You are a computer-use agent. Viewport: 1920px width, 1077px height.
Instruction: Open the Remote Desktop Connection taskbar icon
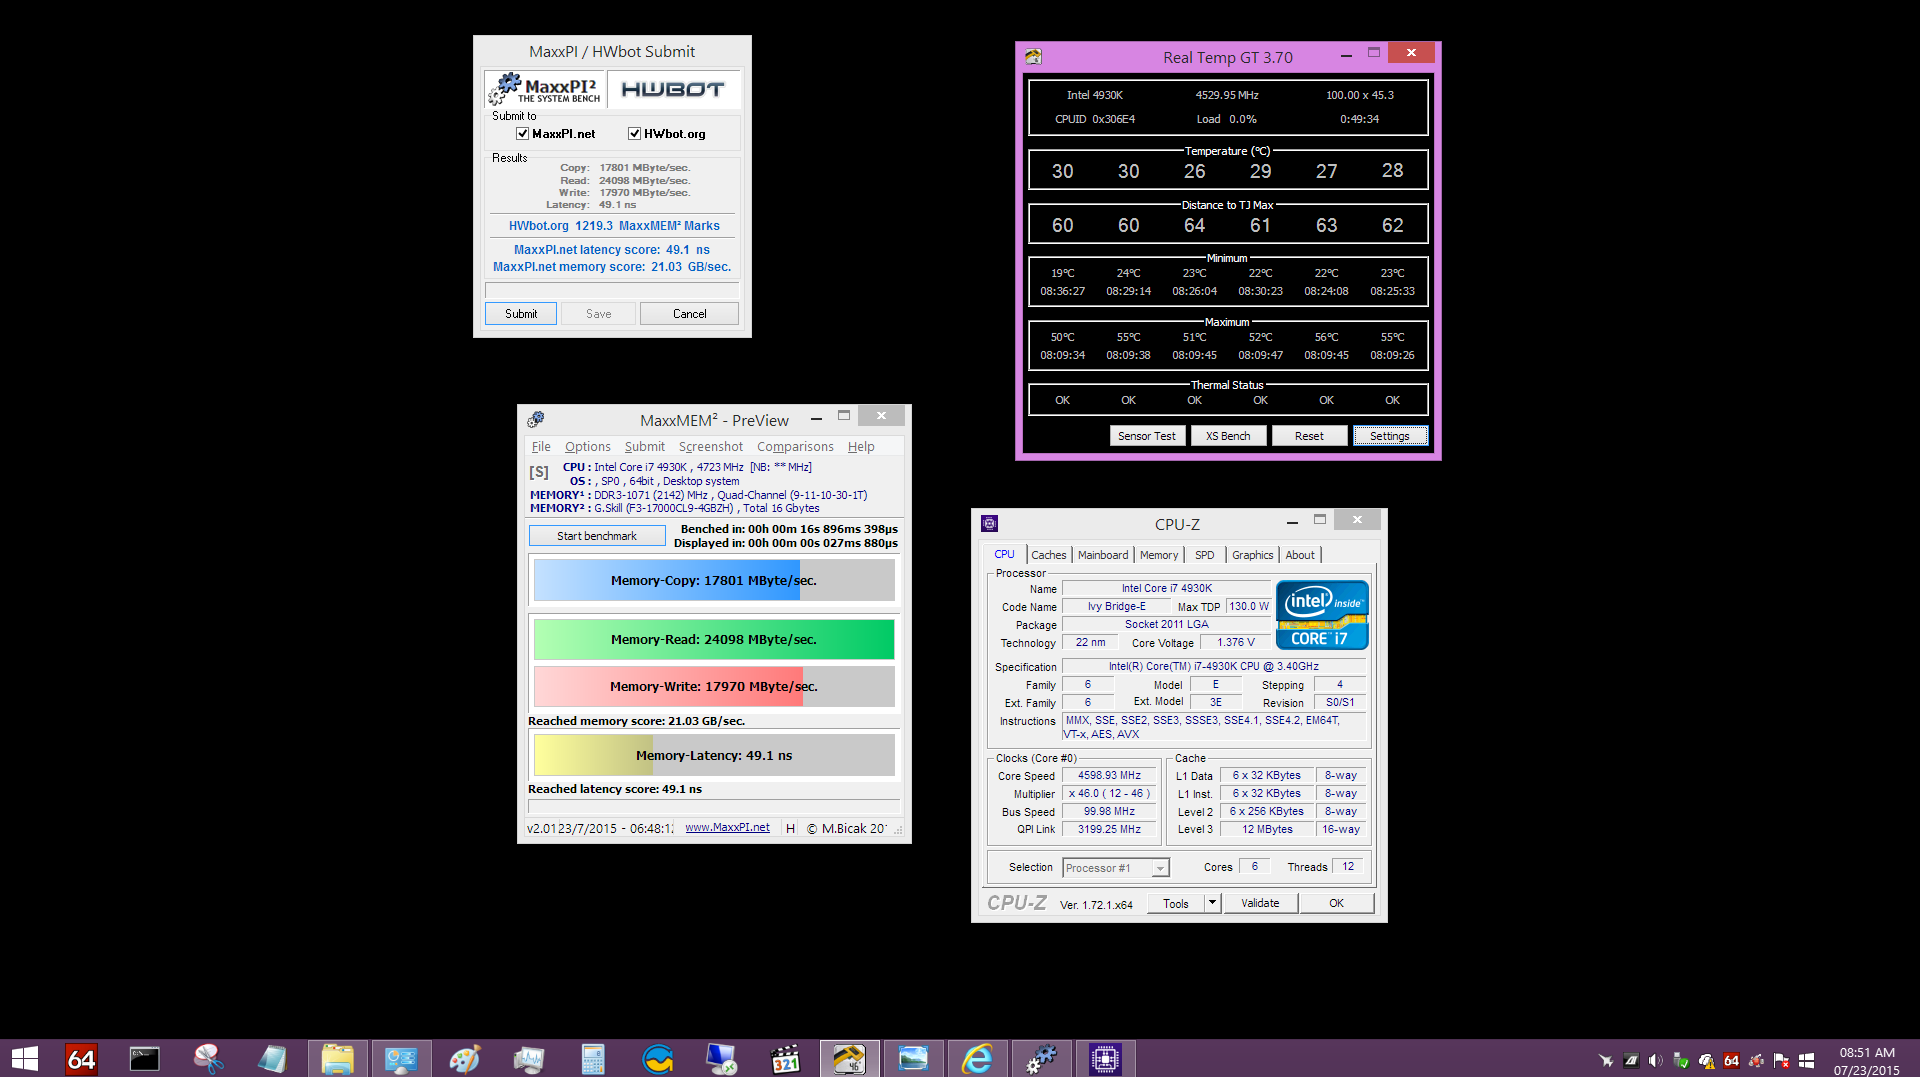click(721, 1058)
